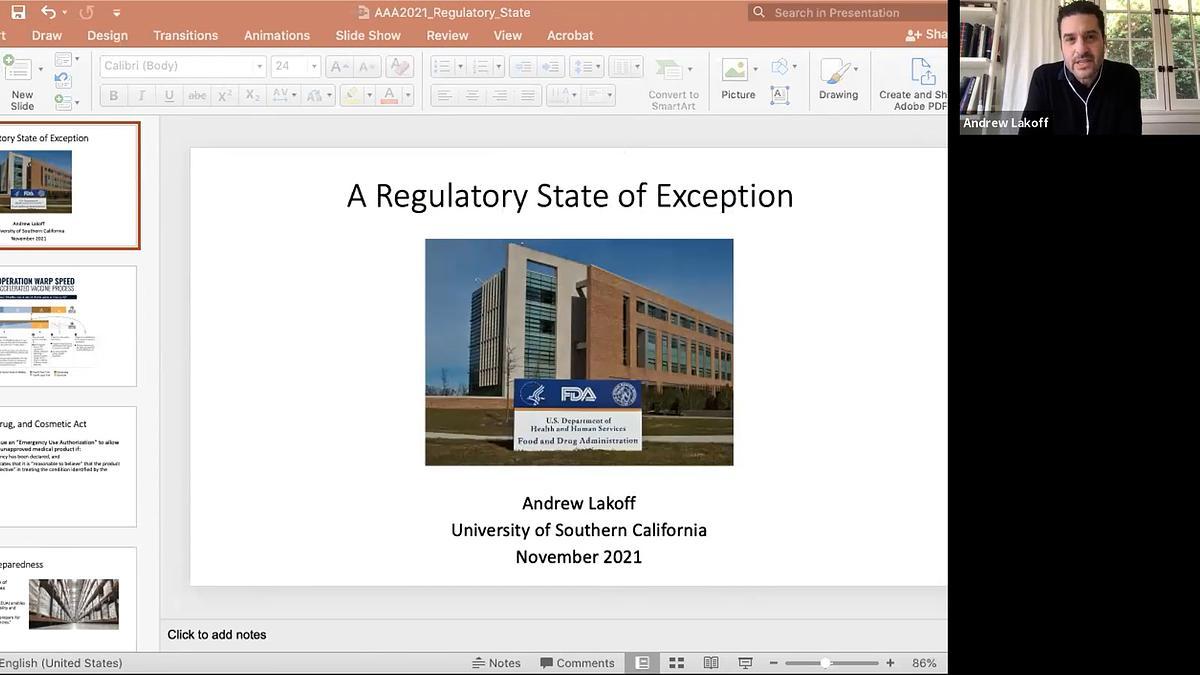
Task: Toggle Strikethrough formatting
Action: [197, 95]
